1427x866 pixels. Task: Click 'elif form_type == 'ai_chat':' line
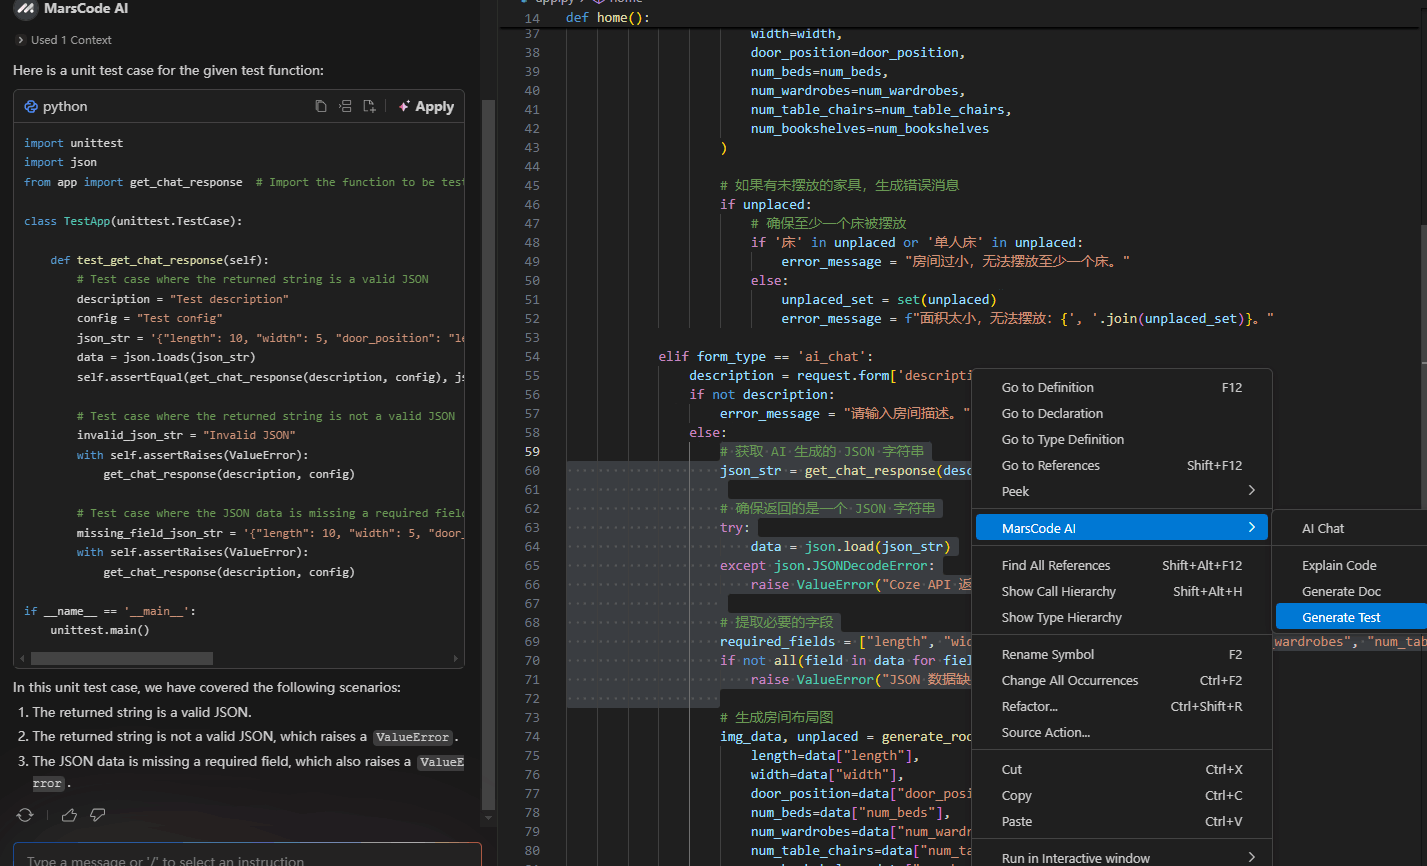[x=766, y=356]
